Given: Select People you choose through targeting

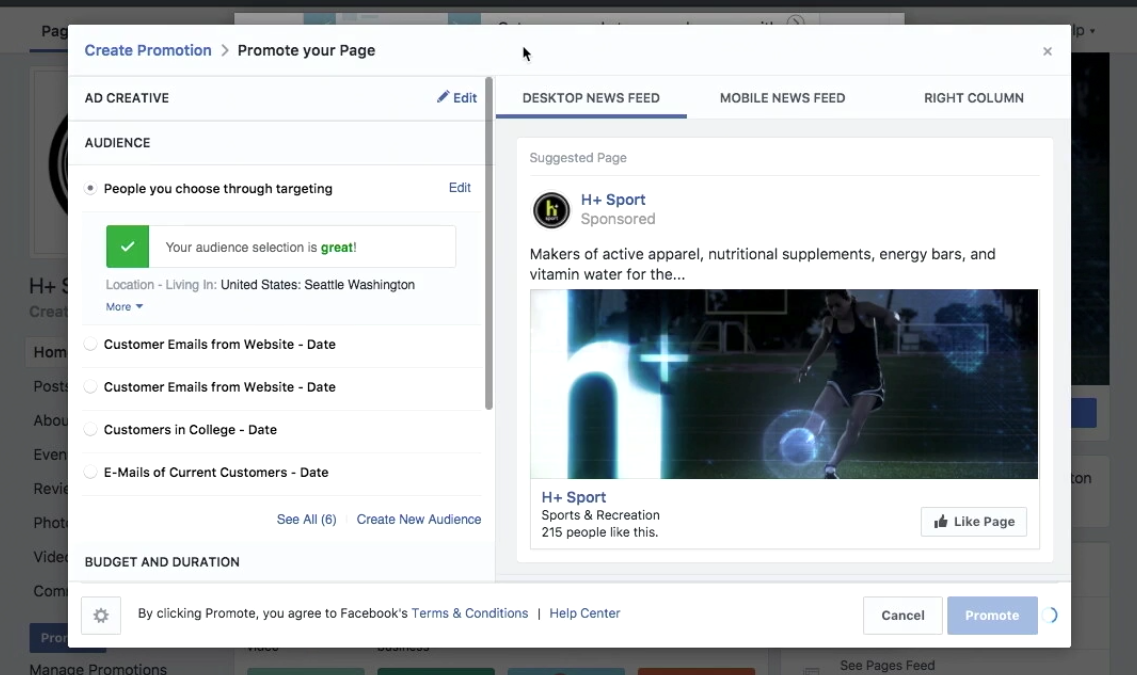Looking at the screenshot, I should tap(90, 189).
